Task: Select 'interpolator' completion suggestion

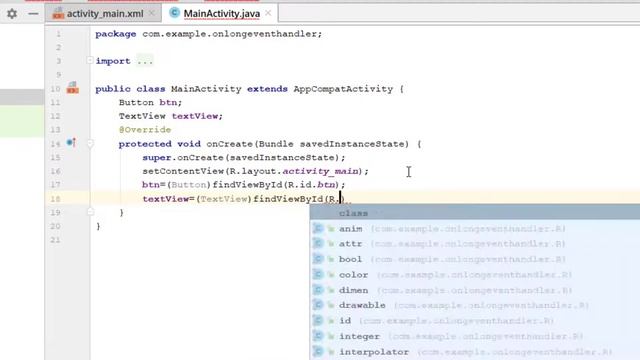Action: click(475, 352)
